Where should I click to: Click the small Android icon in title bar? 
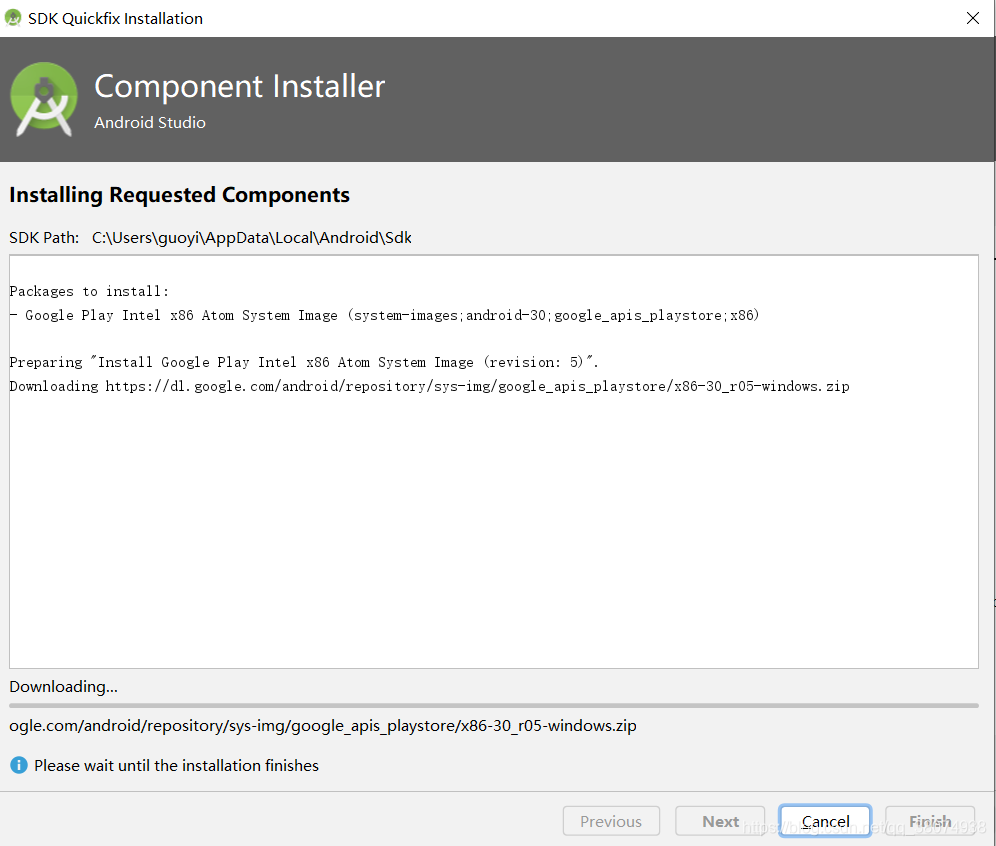(x=13, y=18)
